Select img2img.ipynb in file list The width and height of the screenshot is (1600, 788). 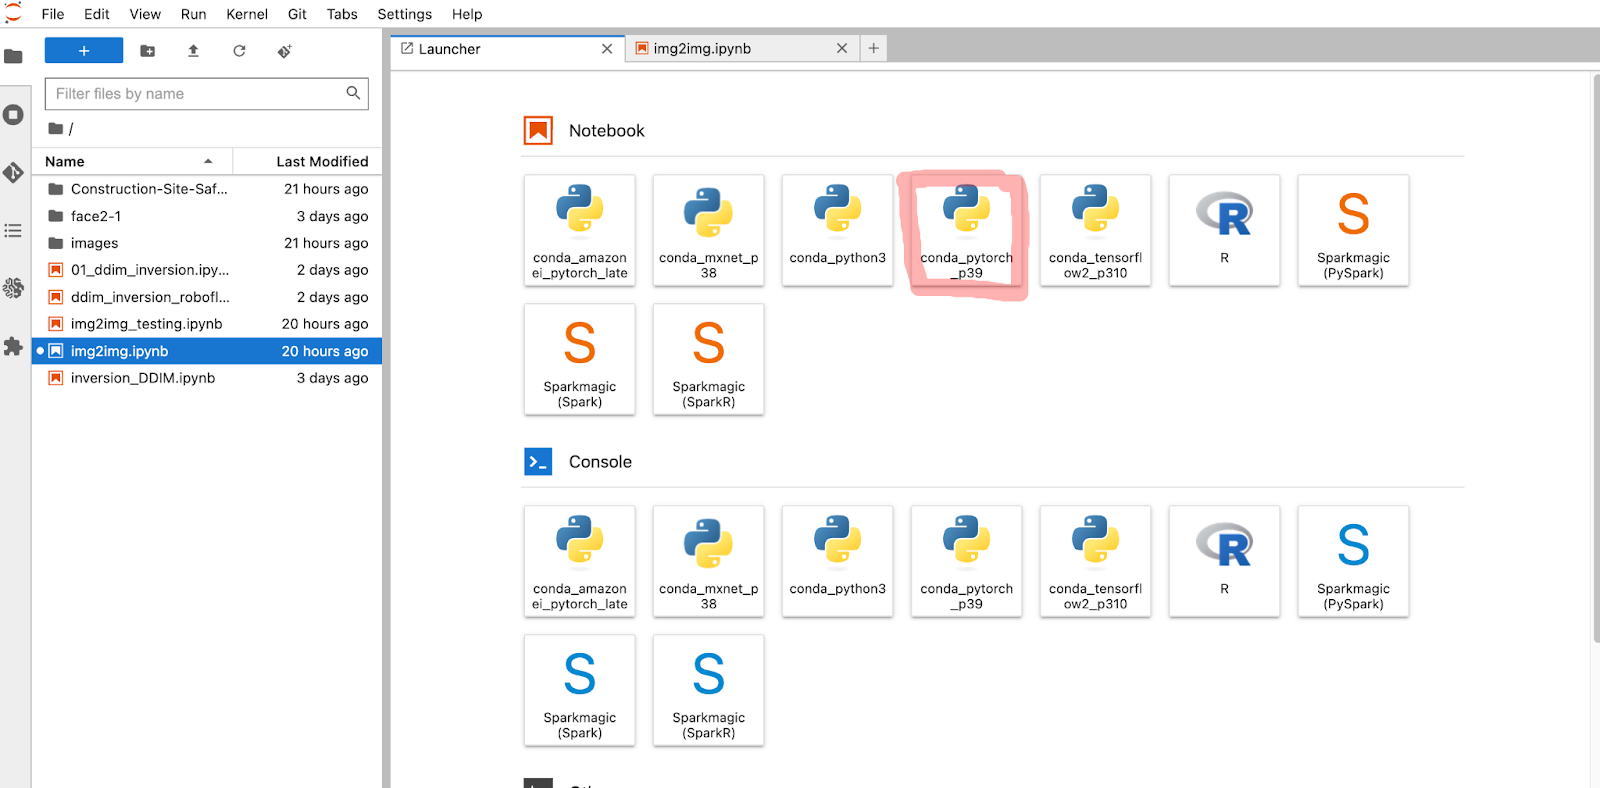click(207, 351)
